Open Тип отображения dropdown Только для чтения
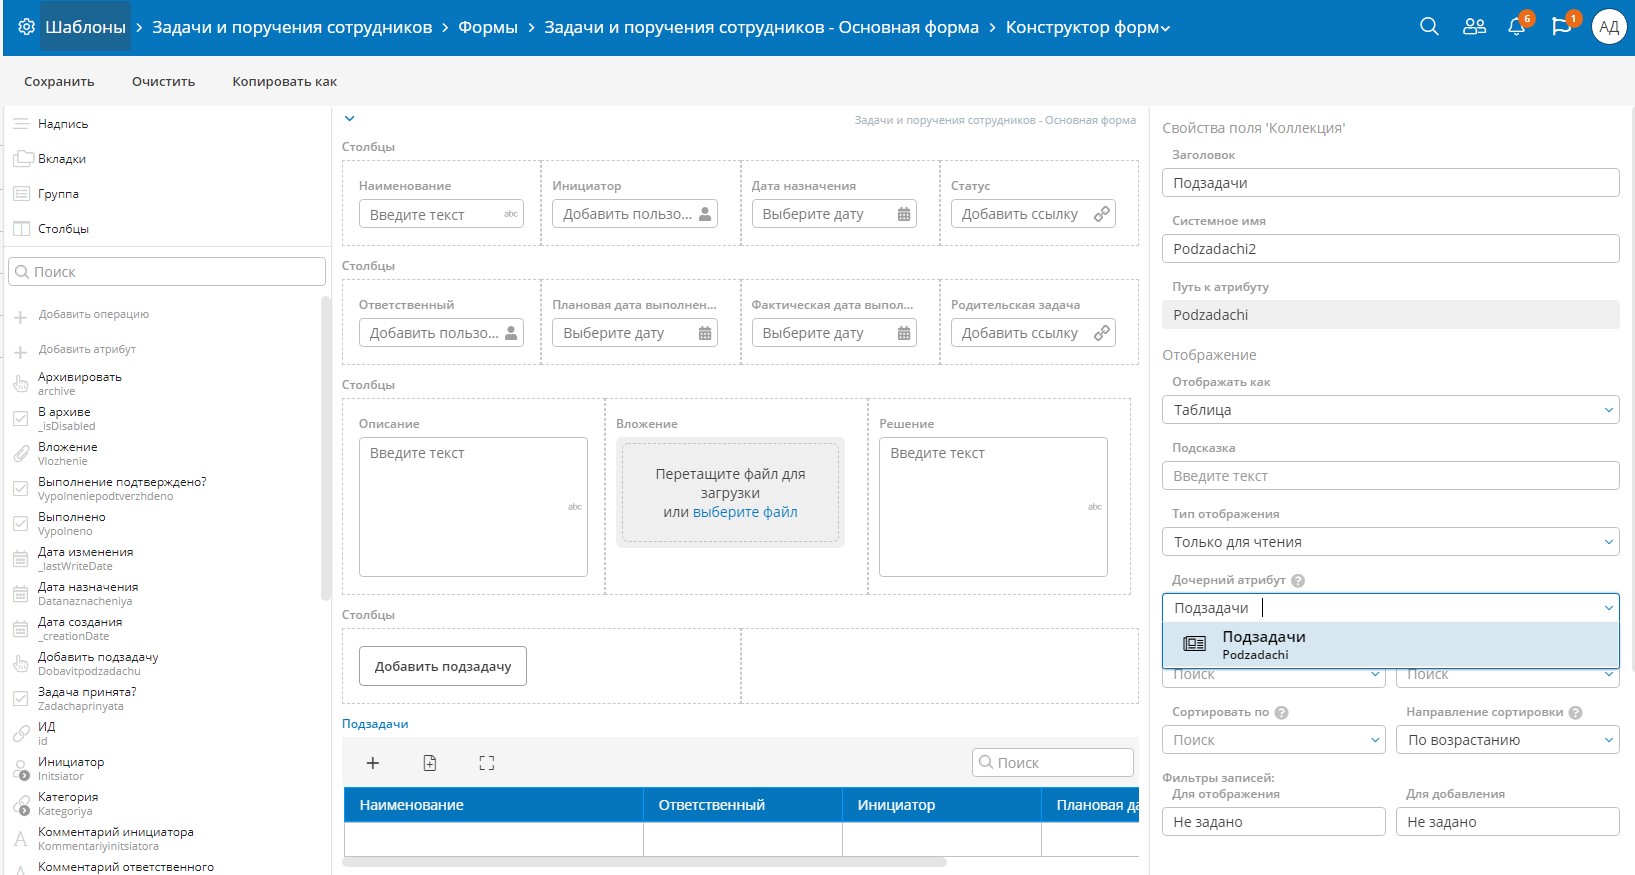The width and height of the screenshot is (1635, 875). pos(1390,542)
